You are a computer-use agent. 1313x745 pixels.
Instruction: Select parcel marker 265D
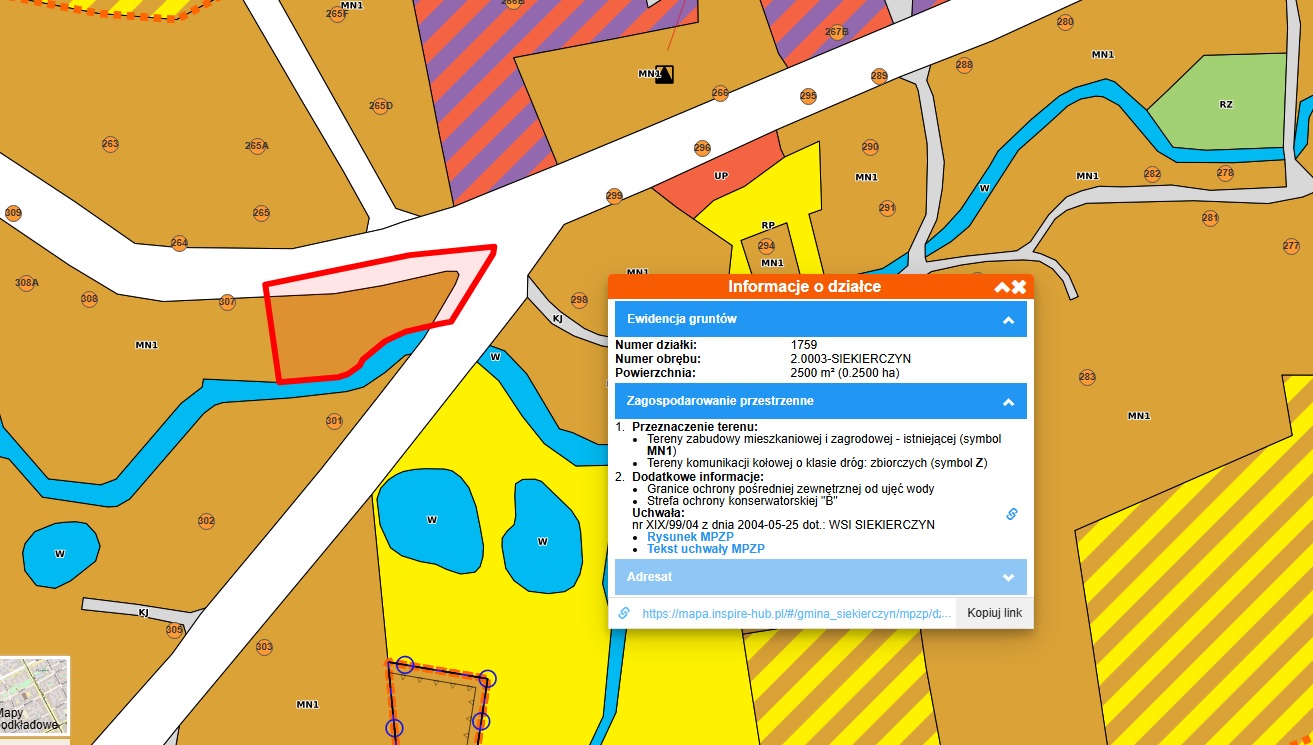[x=380, y=105]
